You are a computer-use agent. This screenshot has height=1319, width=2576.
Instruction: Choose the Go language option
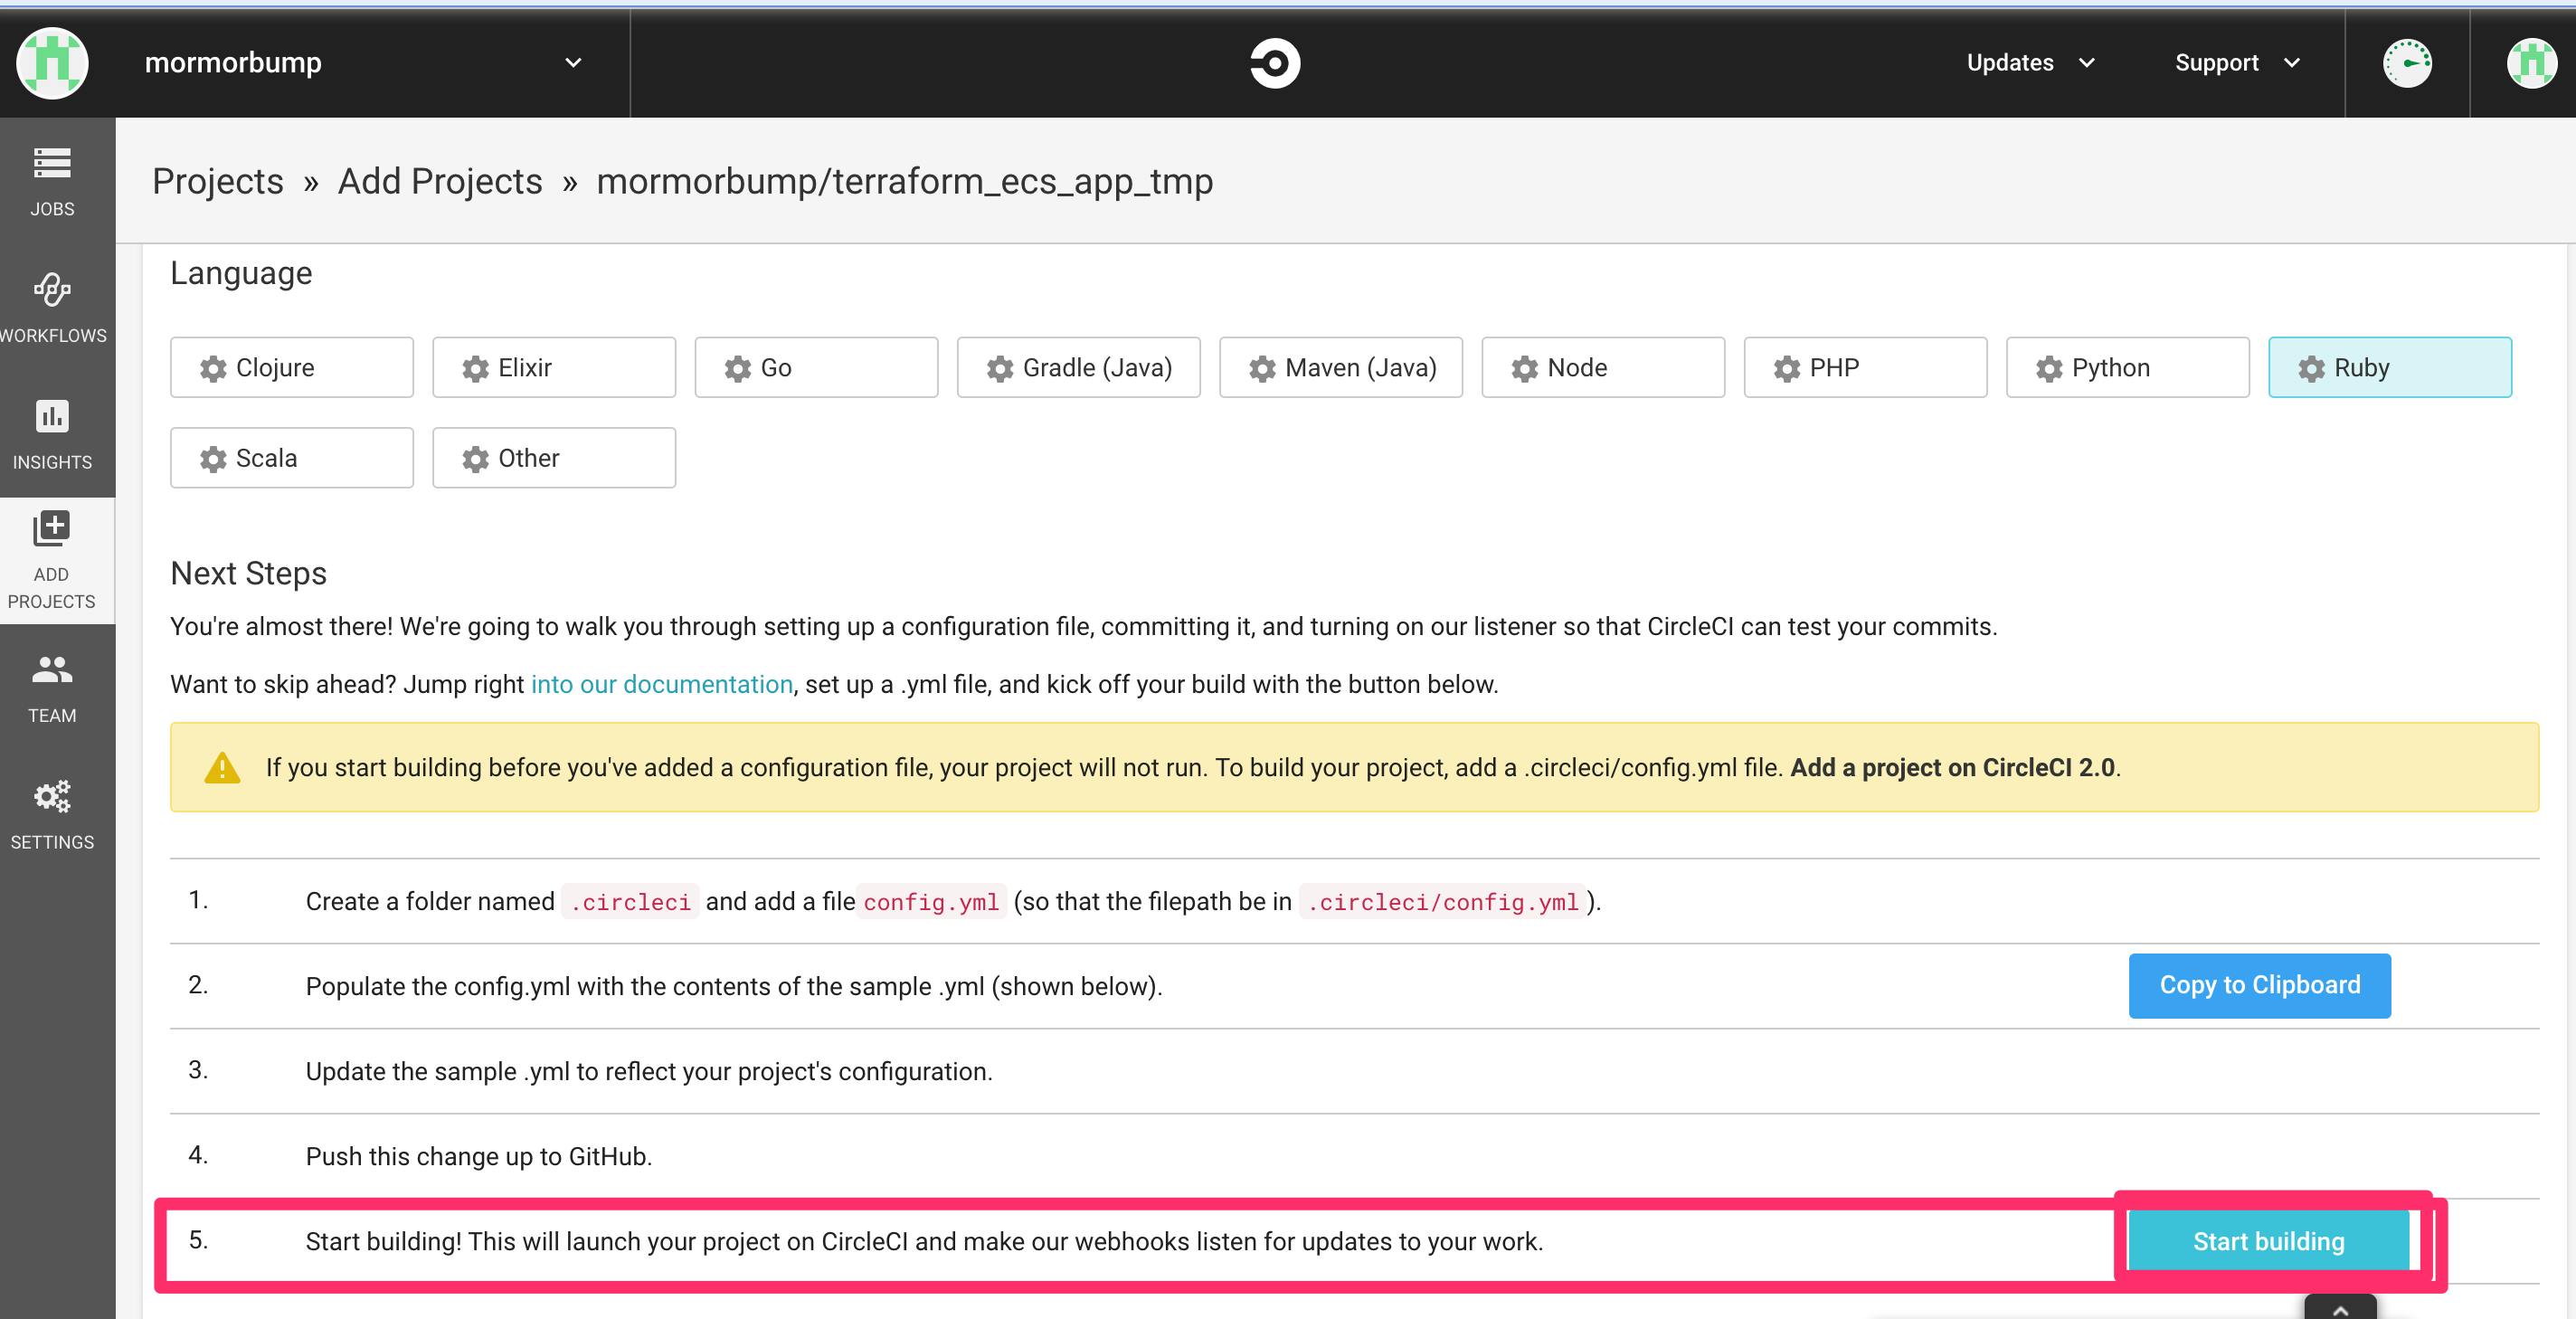tap(816, 368)
